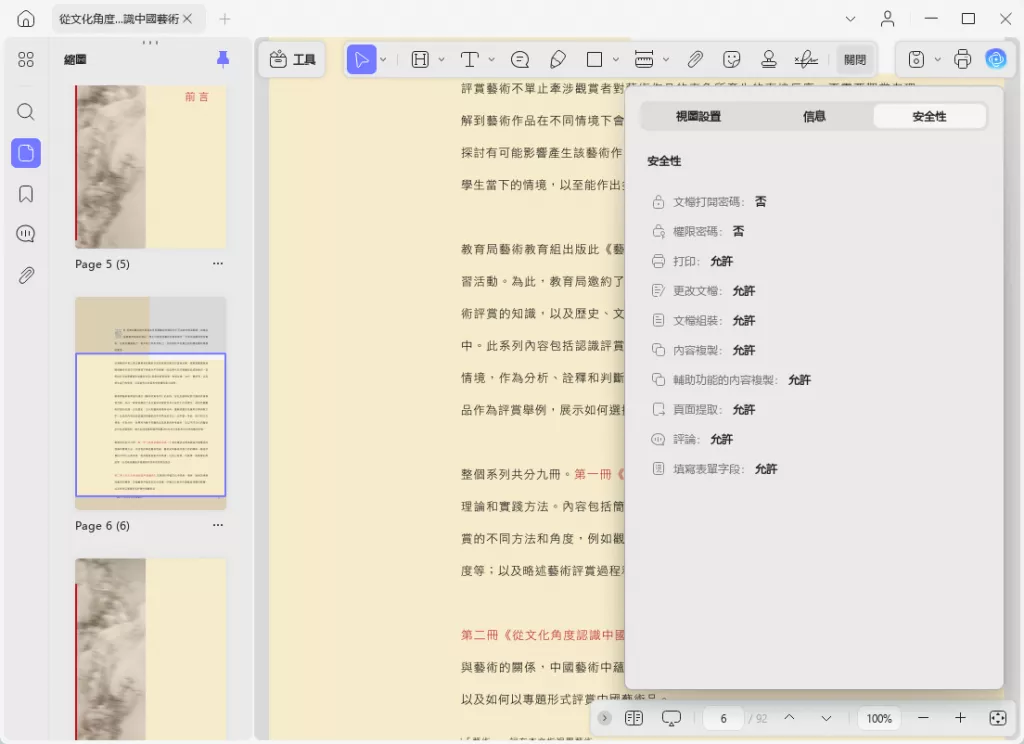Switch to the 信息 tab
This screenshot has height=744, width=1024.
pos(814,116)
